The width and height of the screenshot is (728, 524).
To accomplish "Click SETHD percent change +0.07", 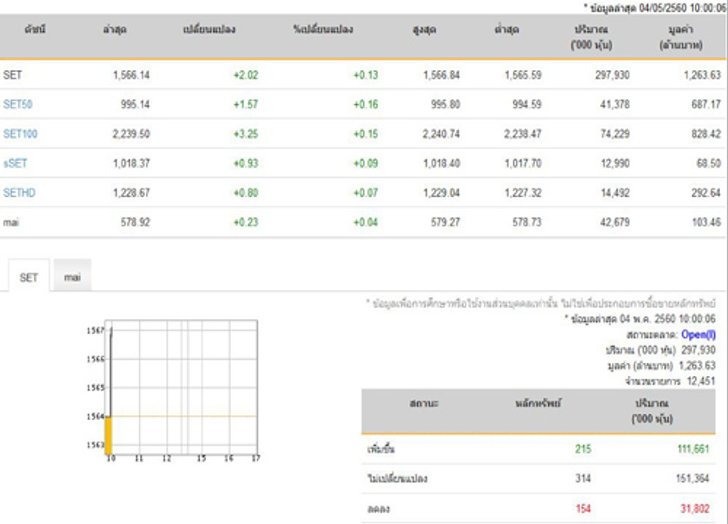I will pos(366,193).
